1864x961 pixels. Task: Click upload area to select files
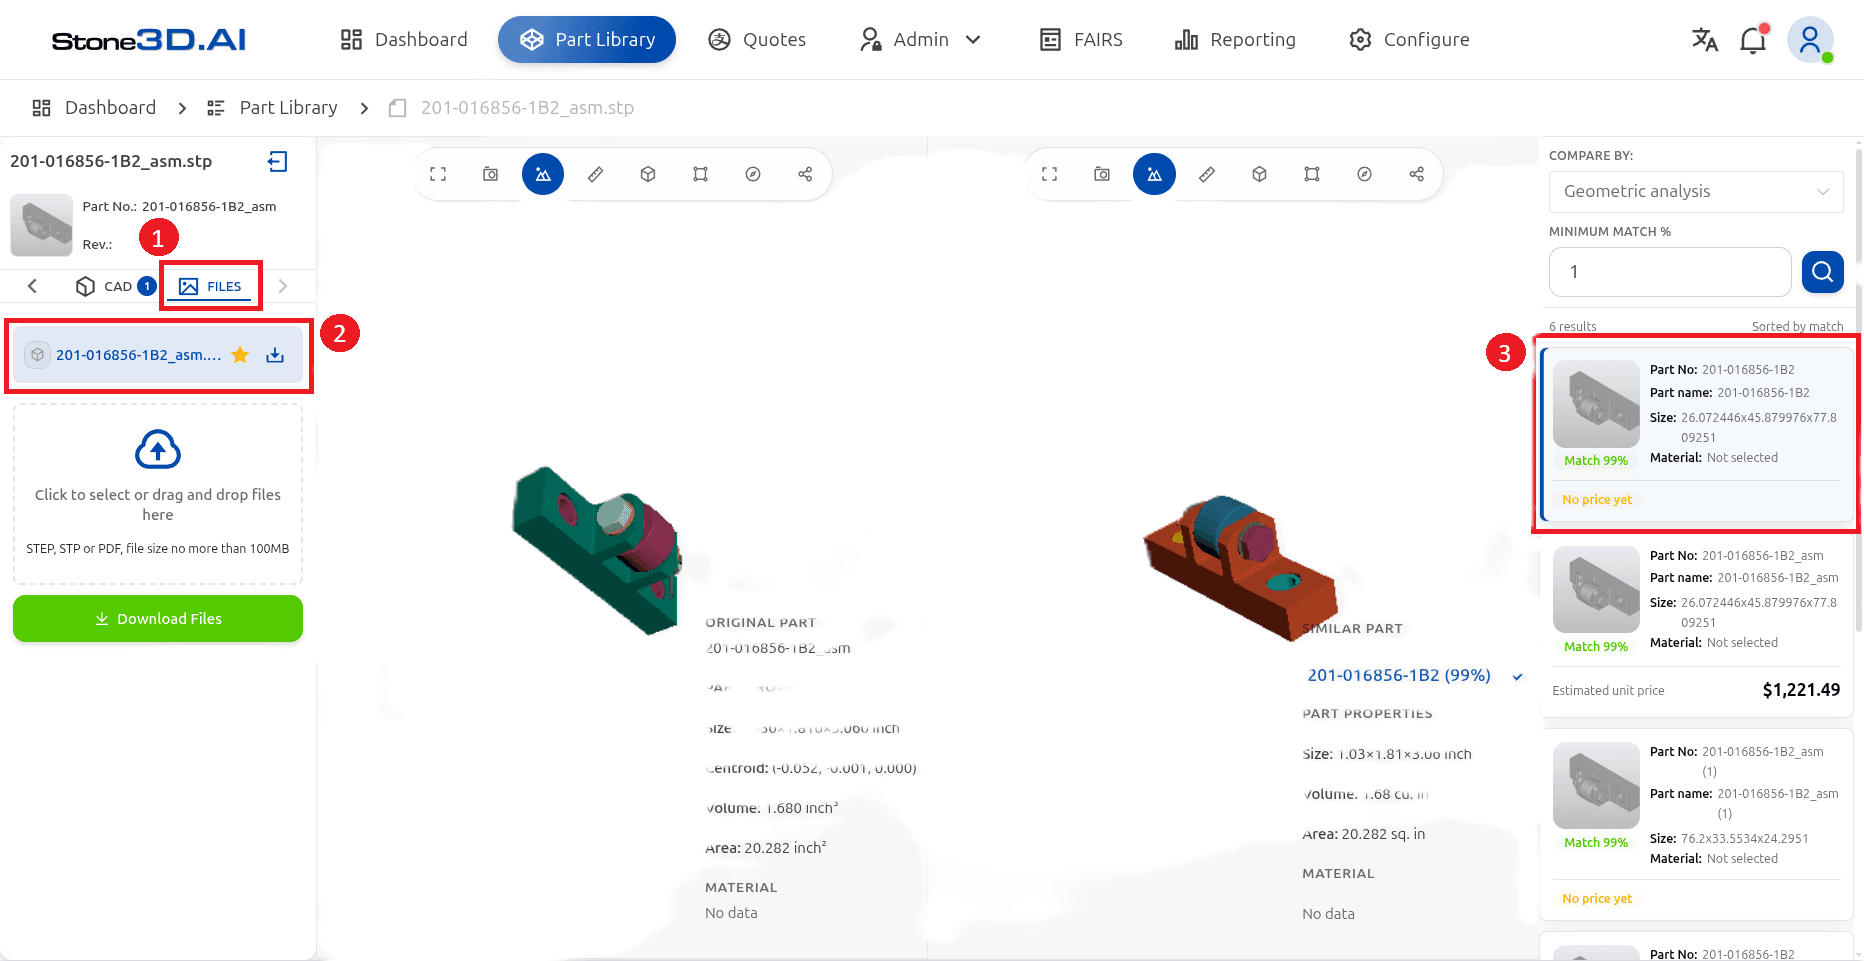pos(158,494)
